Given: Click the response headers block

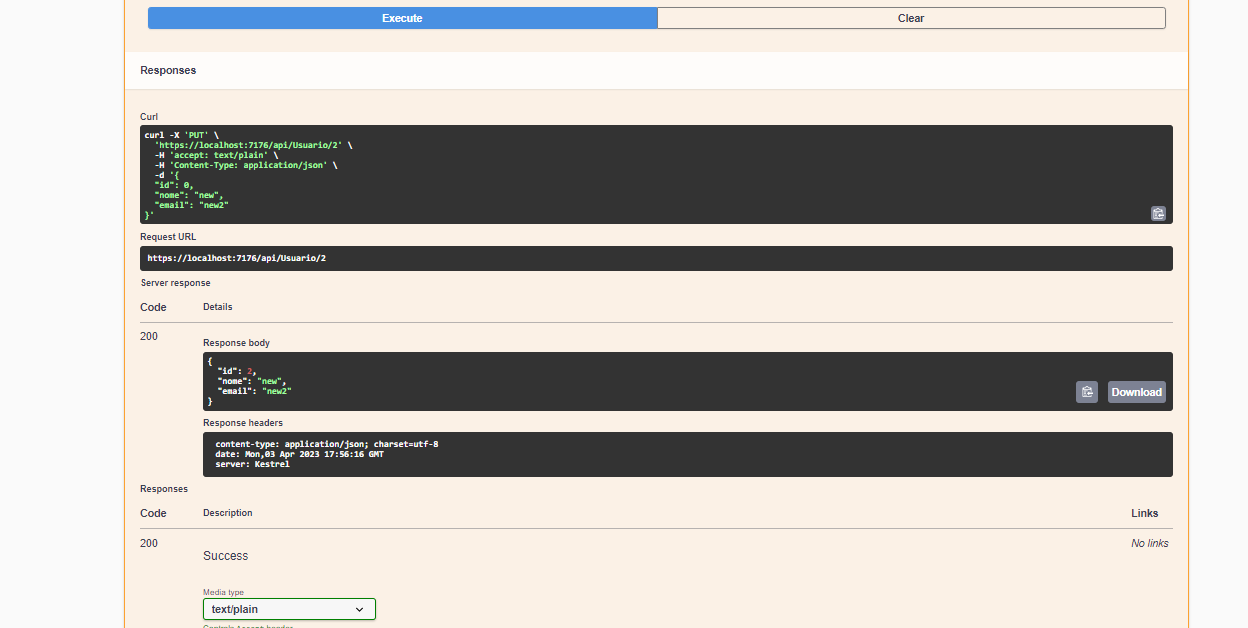Looking at the screenshot, I should click(x=688, y=454).
